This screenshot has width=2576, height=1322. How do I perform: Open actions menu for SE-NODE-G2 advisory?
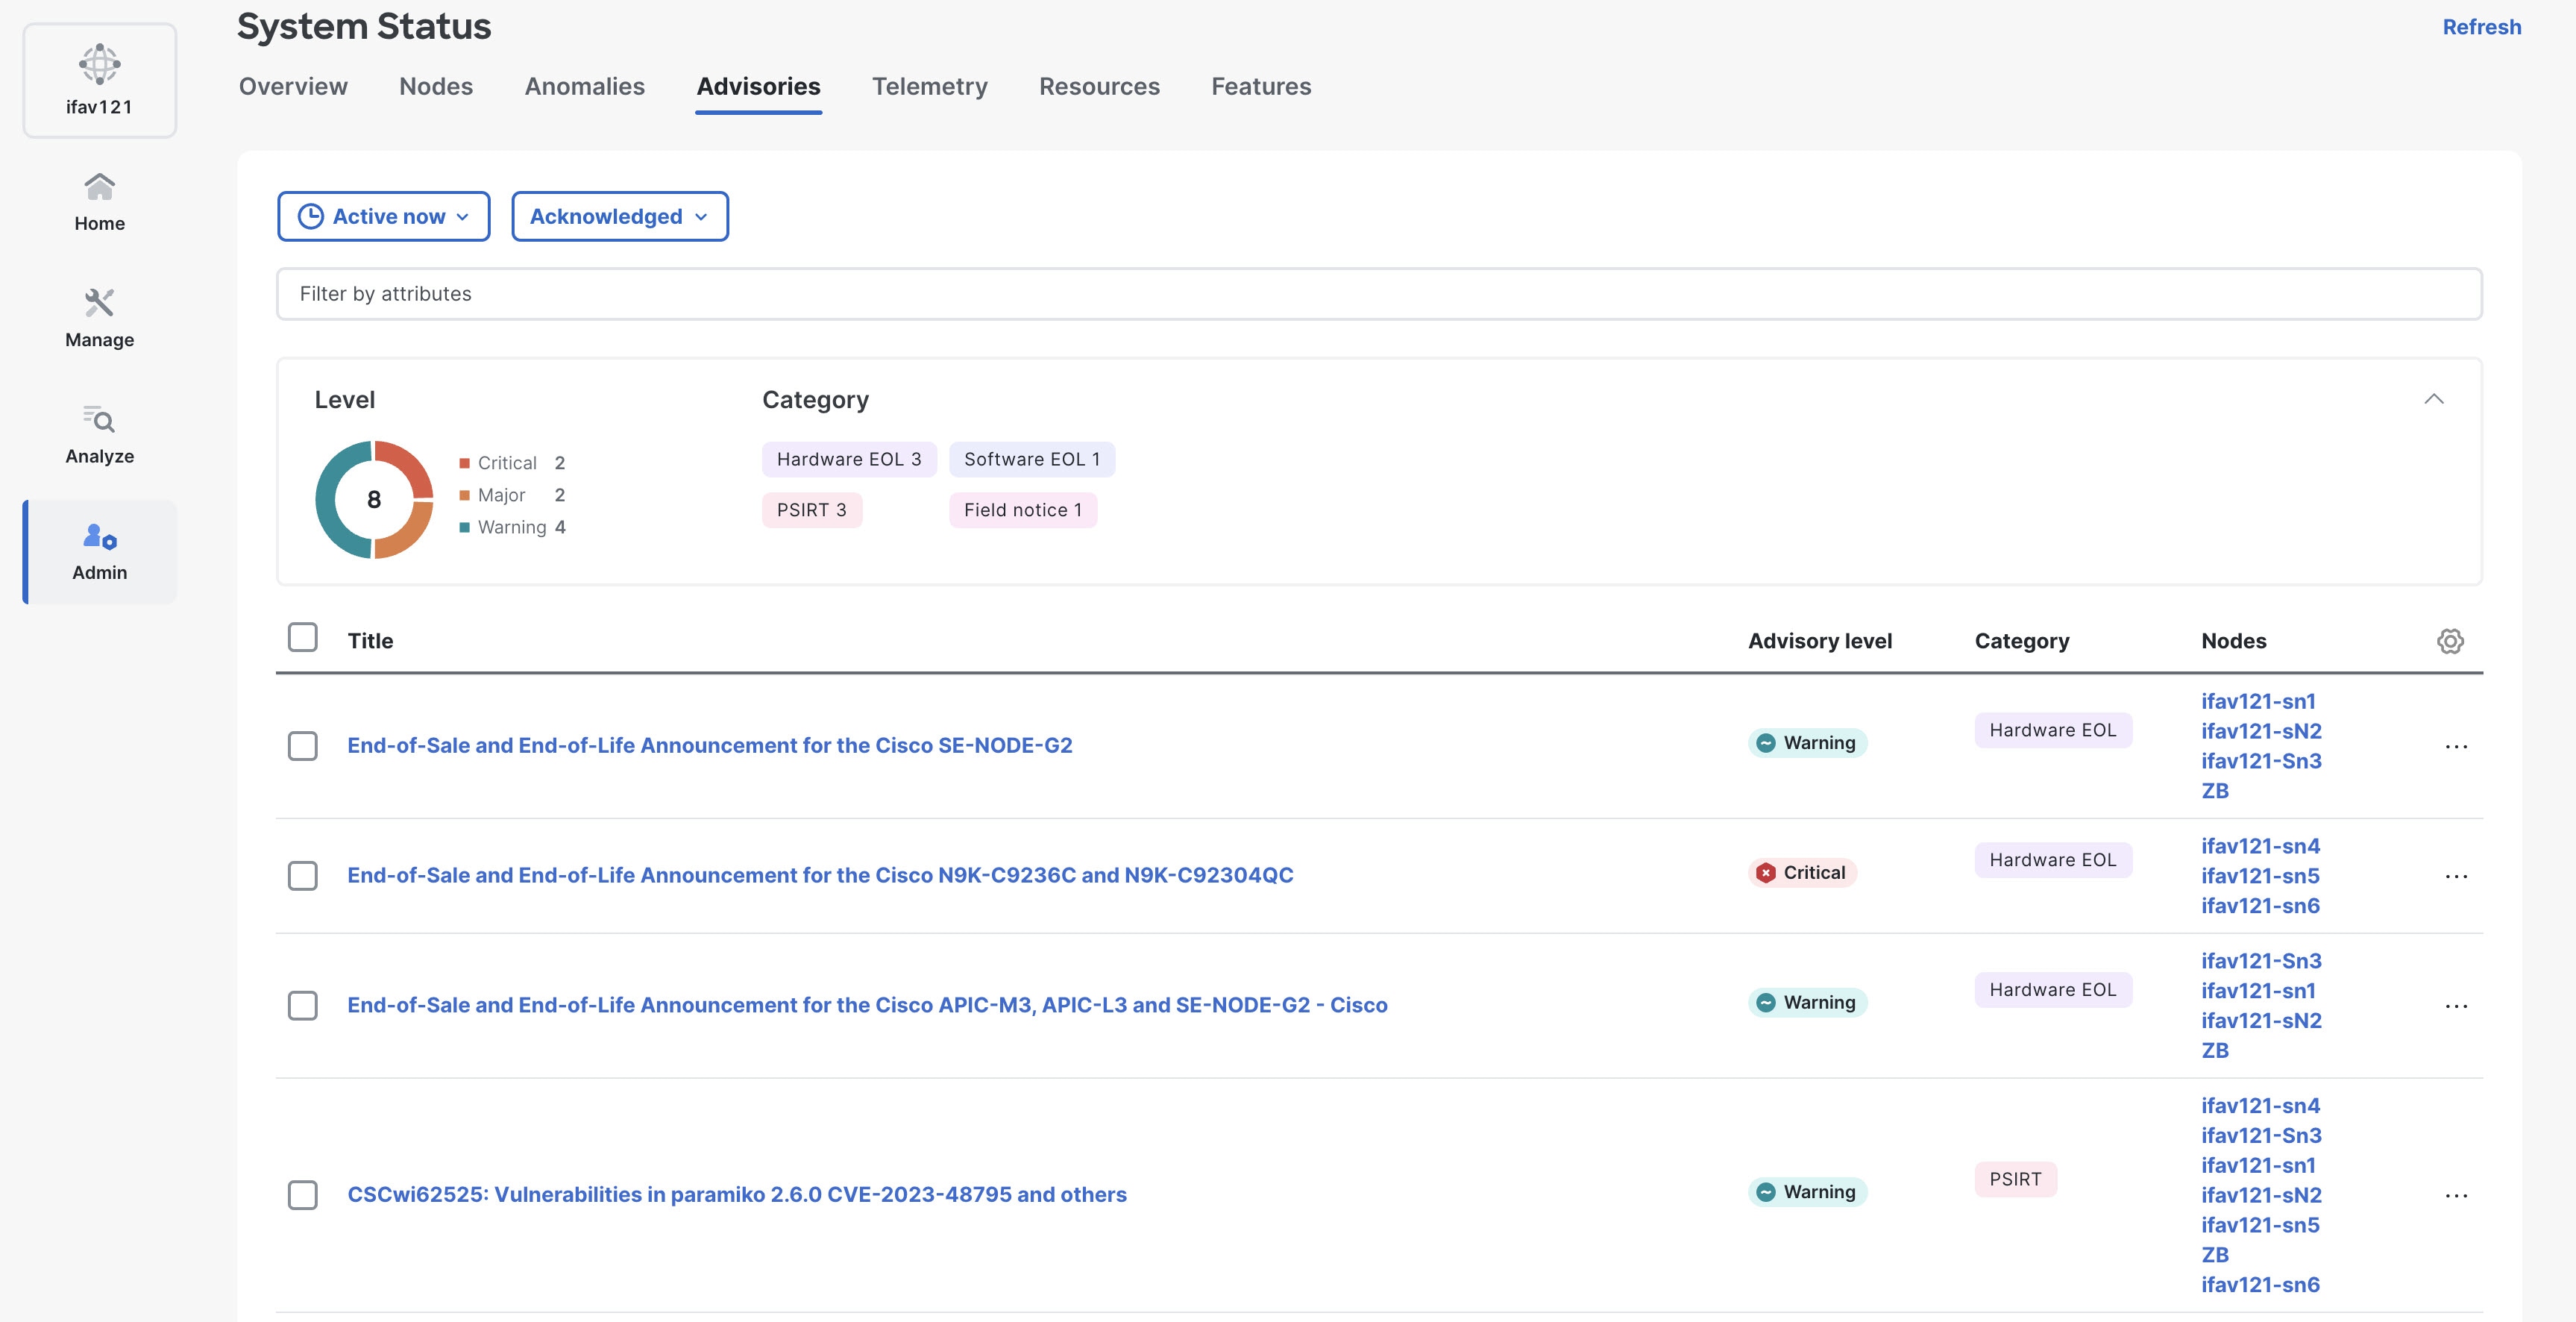(x=2456, y=746)
